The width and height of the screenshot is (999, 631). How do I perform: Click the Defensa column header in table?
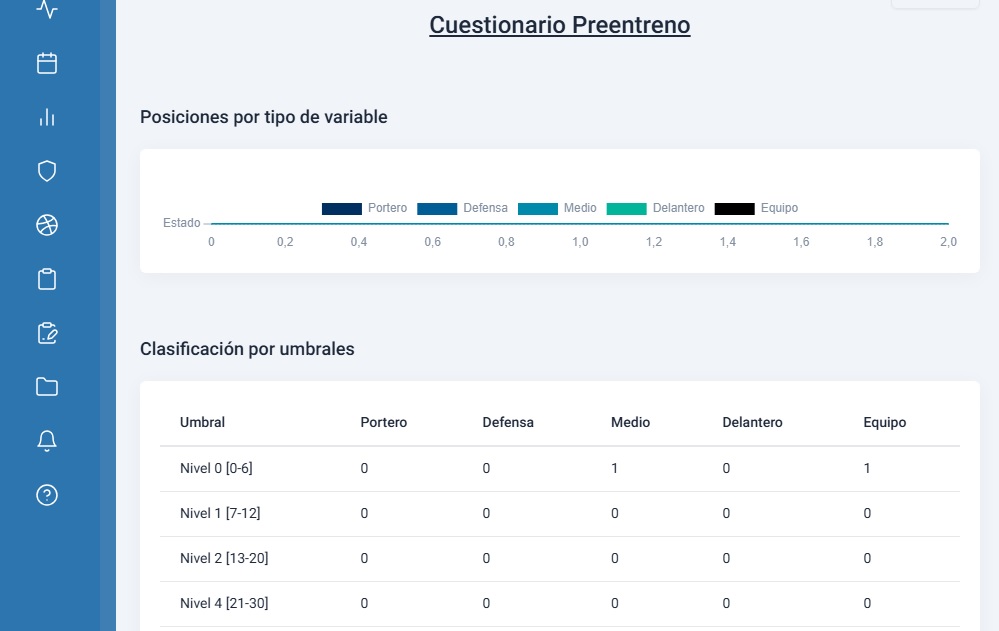pos(508,422)
